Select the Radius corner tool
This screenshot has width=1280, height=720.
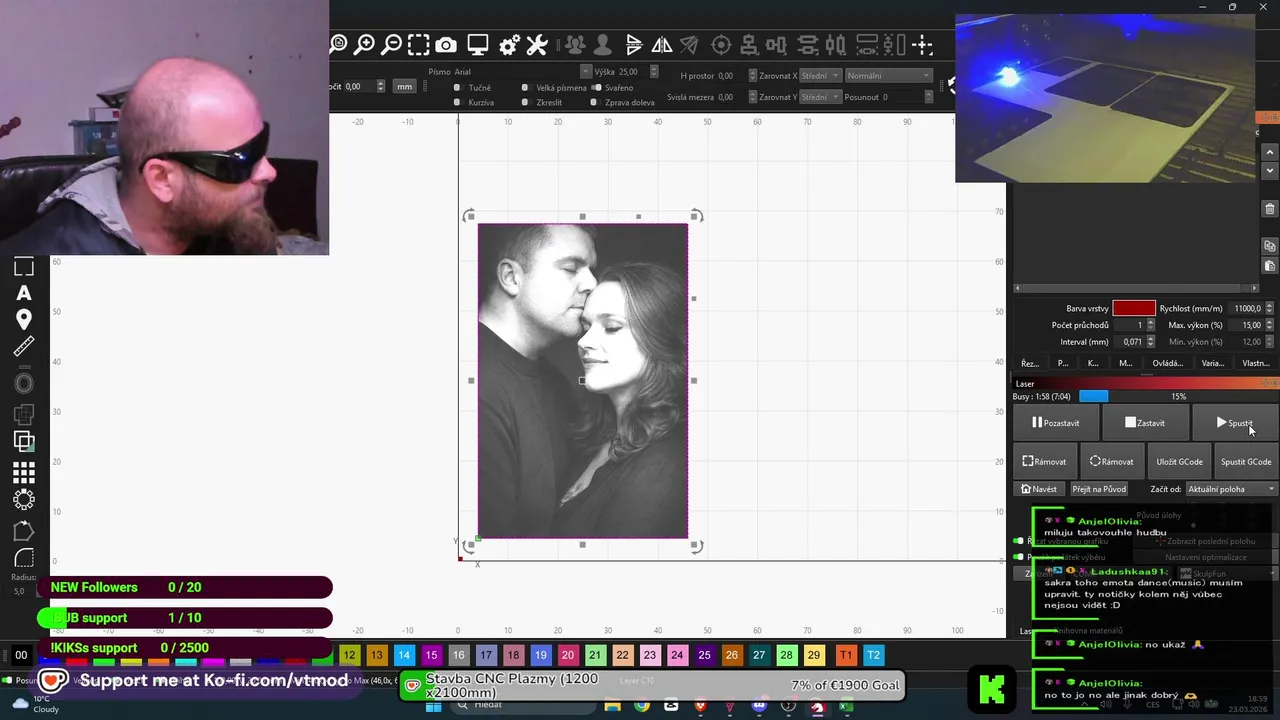pyautogui.click(x=24, y=558)
